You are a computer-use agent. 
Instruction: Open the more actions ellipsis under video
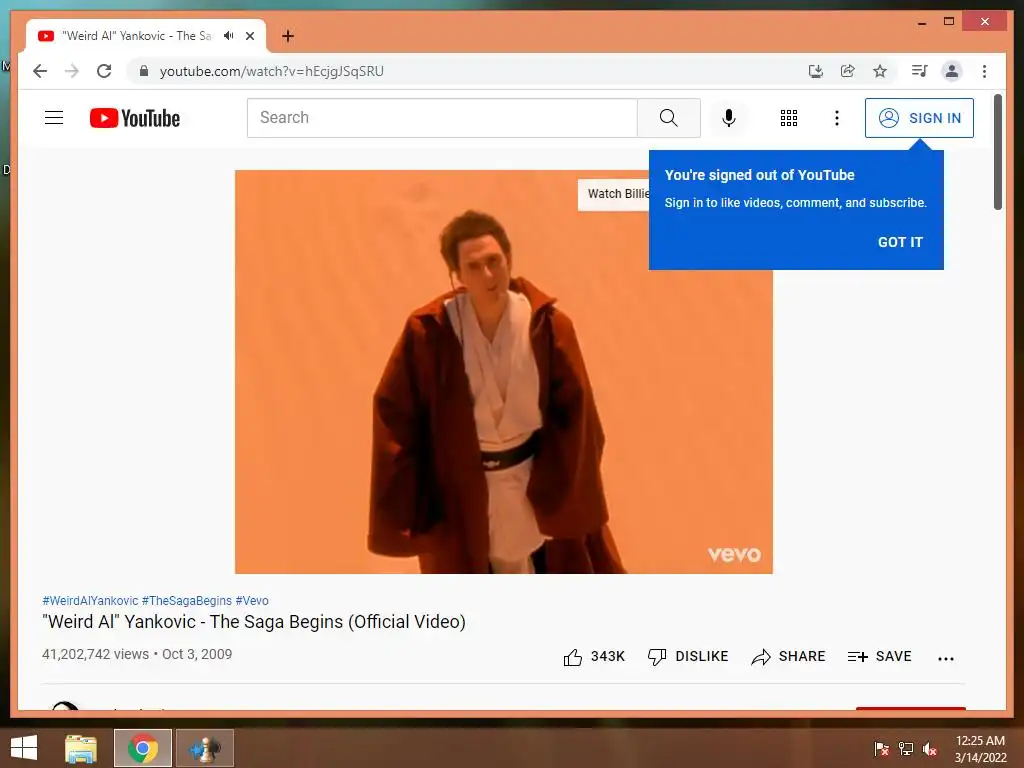[x=946, y=658]
